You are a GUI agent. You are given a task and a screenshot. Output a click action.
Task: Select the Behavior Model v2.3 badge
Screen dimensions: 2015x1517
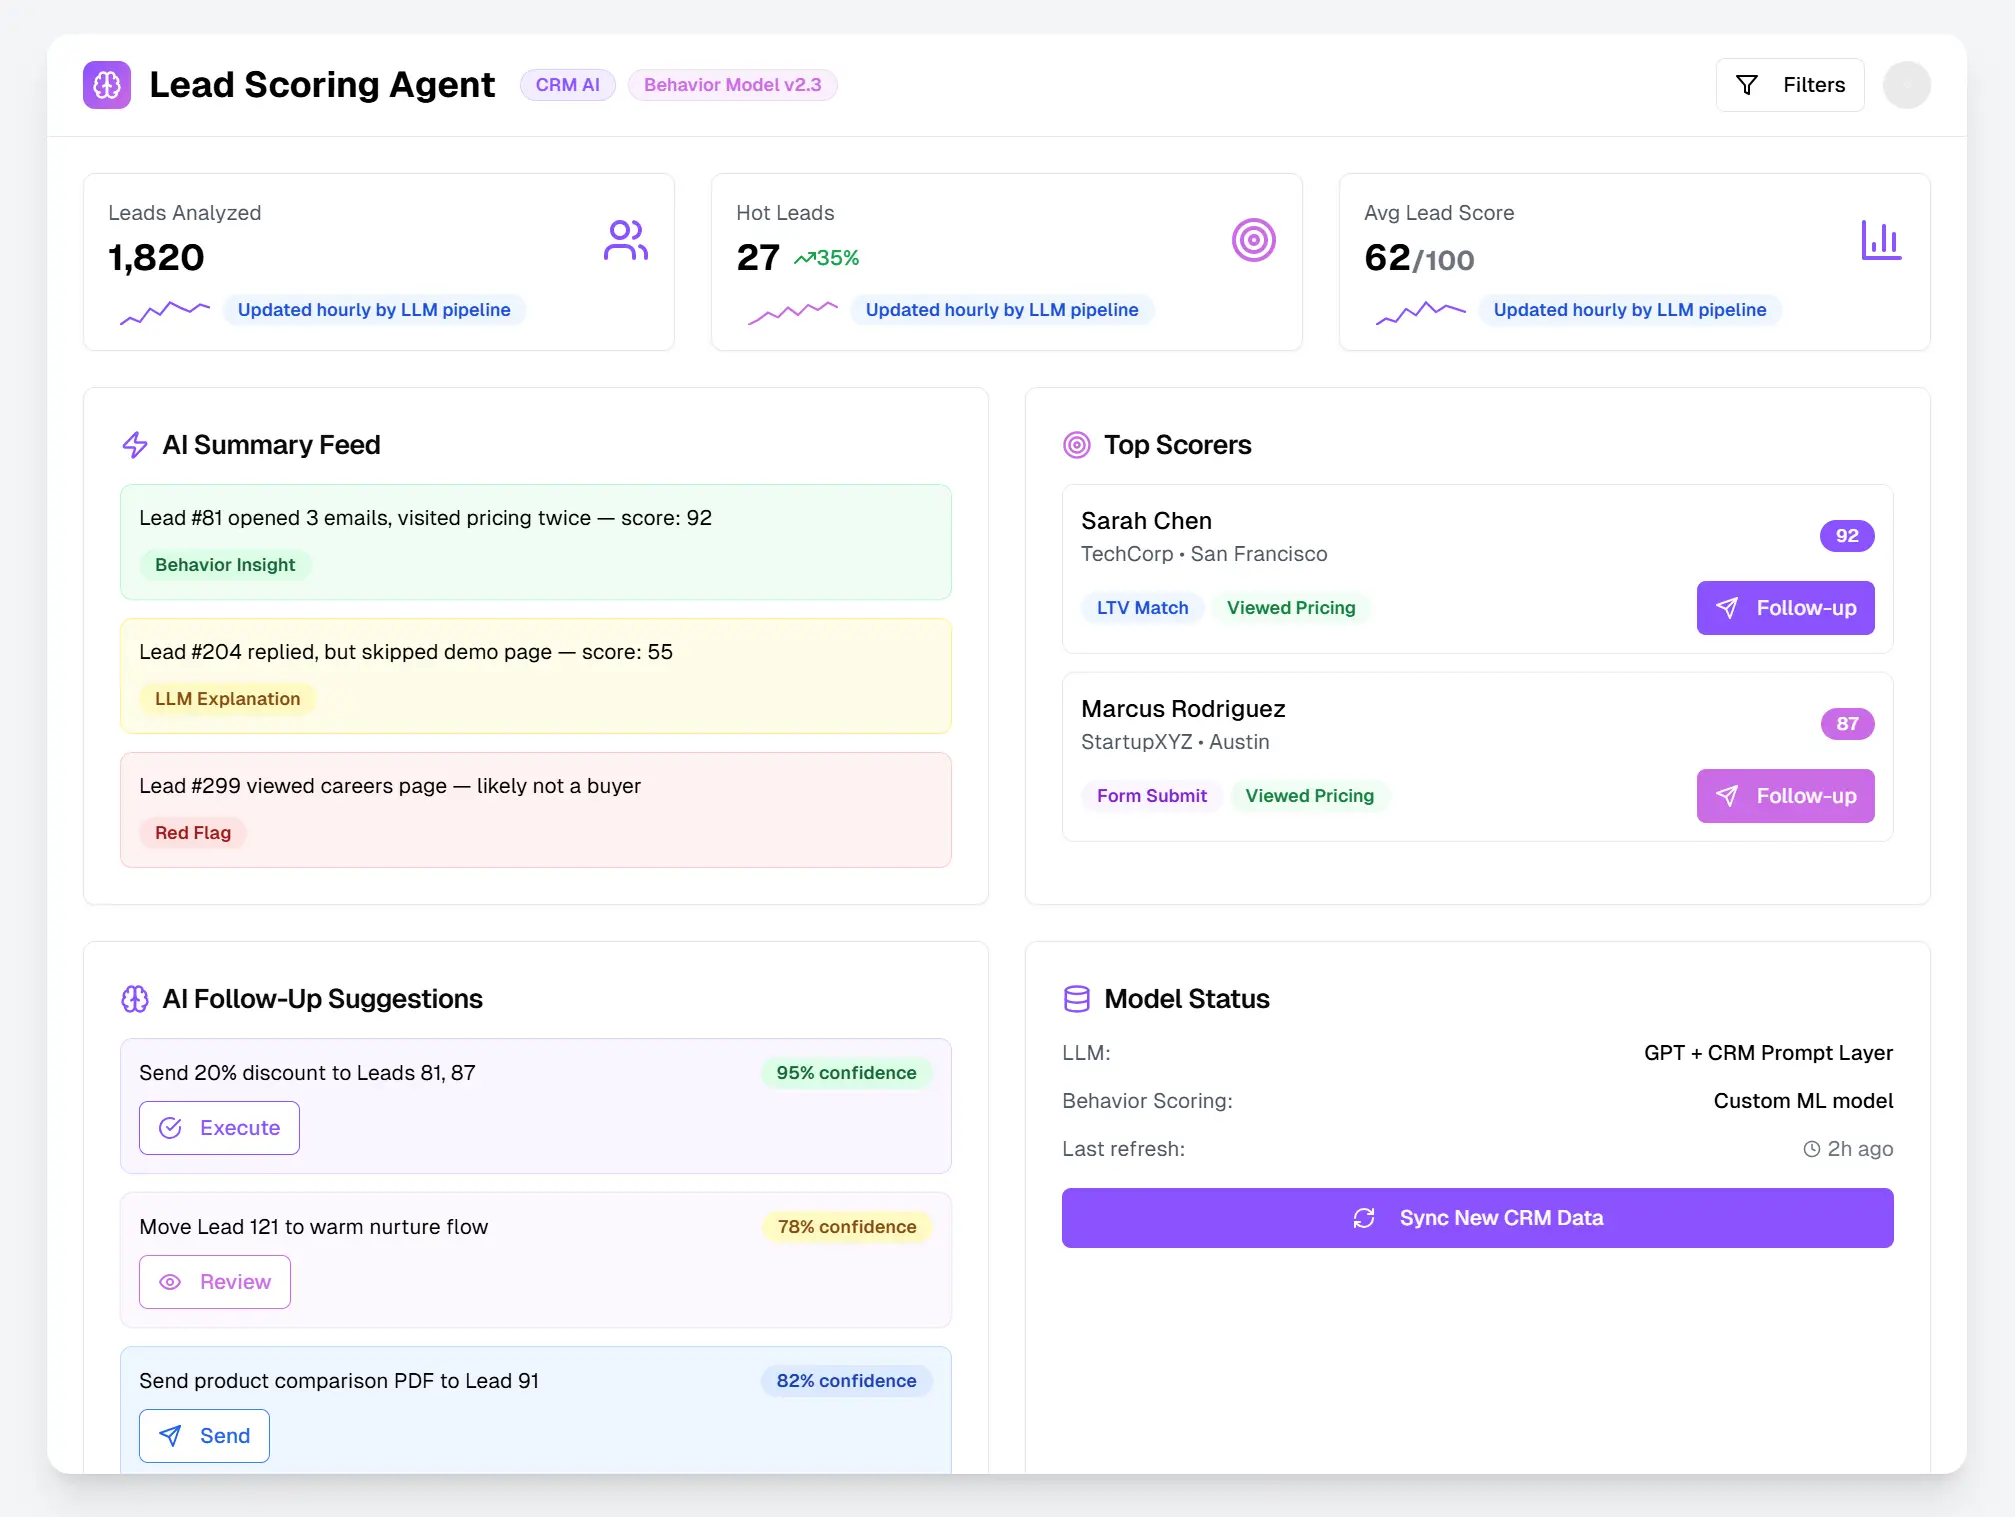(732, 84)
